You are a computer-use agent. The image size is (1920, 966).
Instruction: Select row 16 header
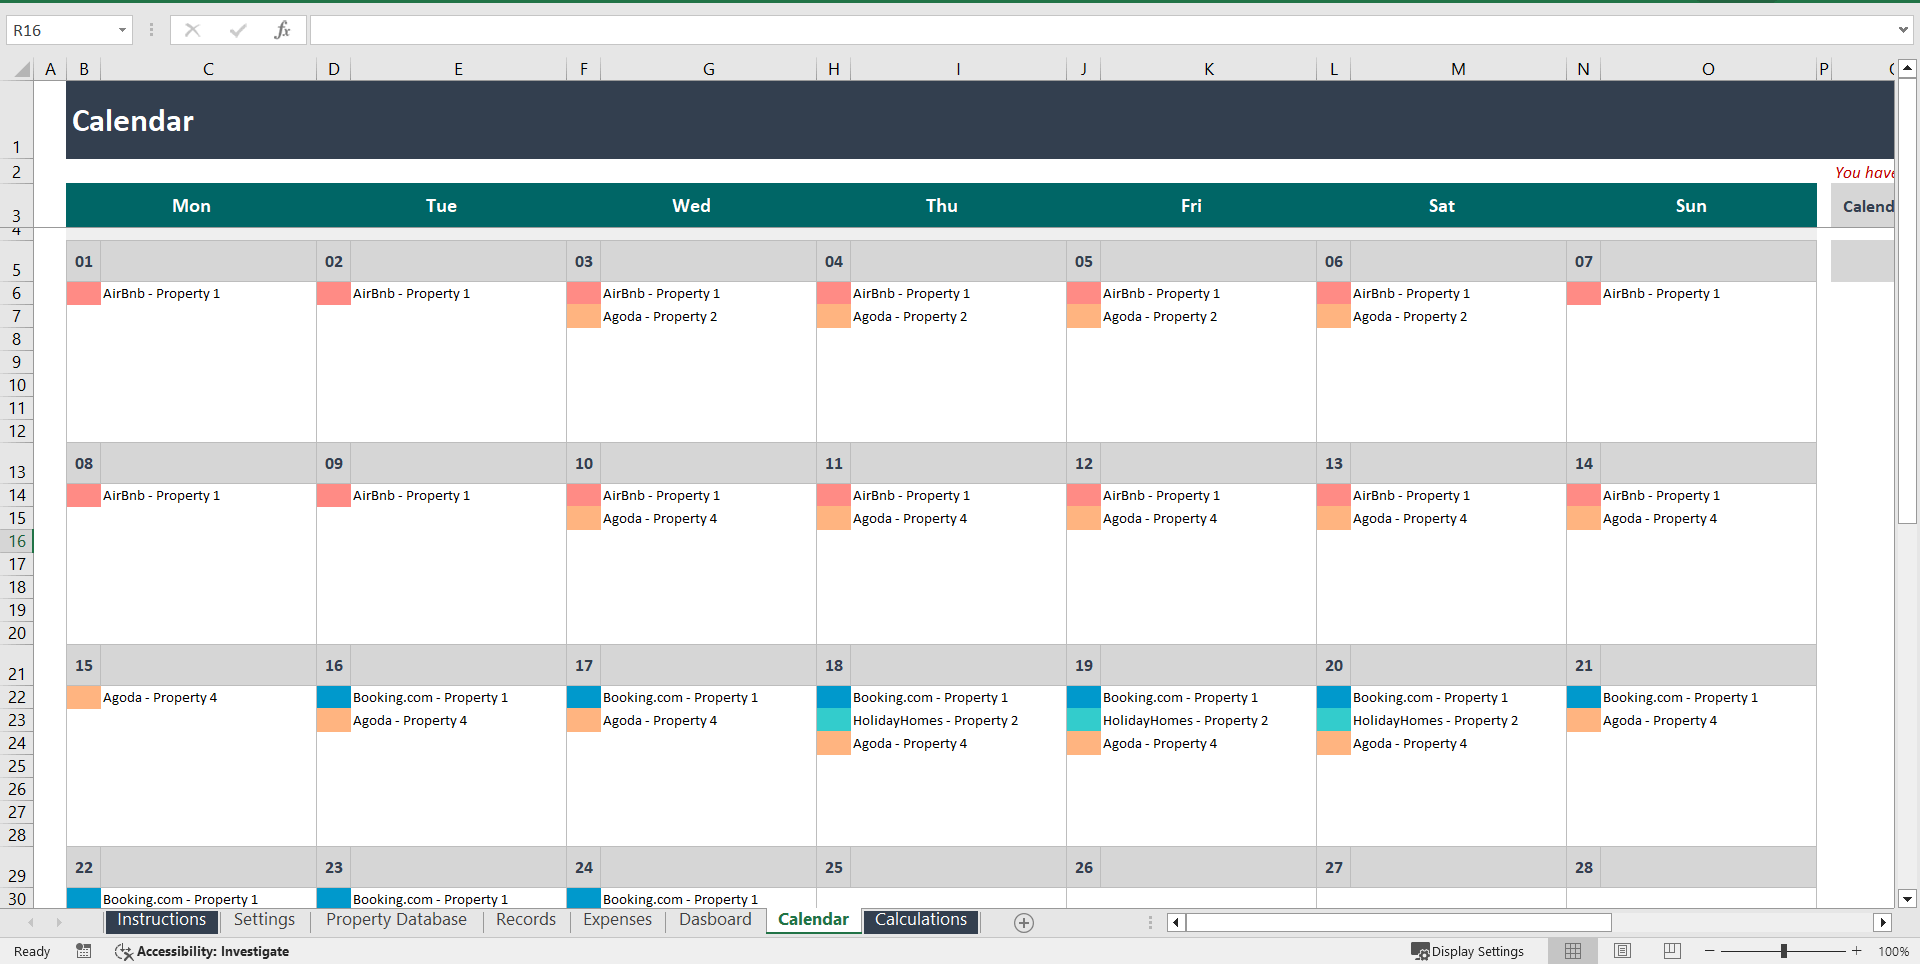click(x=17, y=541)
